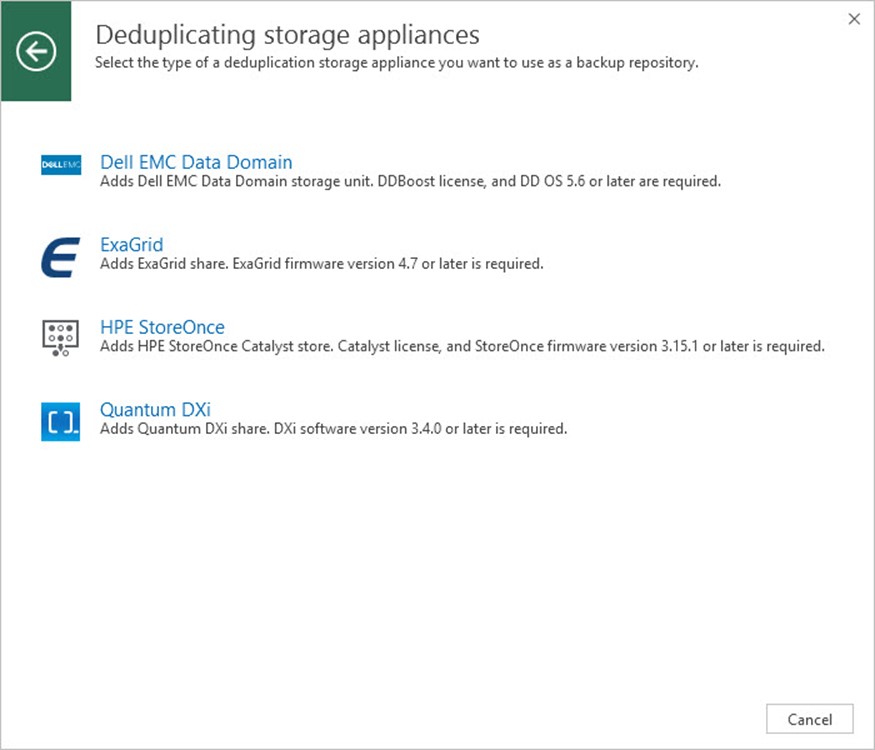Click the ExaGrid blue E icon
The height and width of the screenshot is (750, 875).
pos(60,255)
